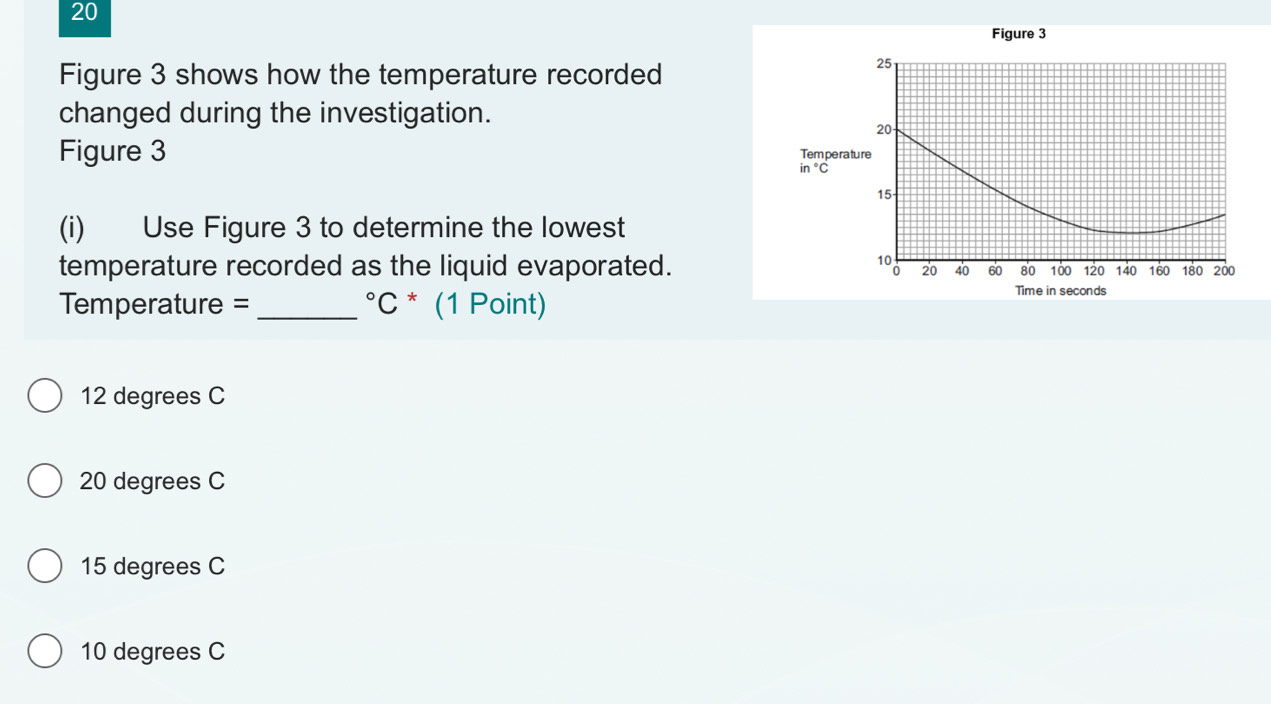The height and width of the screenshot is (704, 1271).
Task: Select the 12 degrees C radio button
Action: (43, 396)
